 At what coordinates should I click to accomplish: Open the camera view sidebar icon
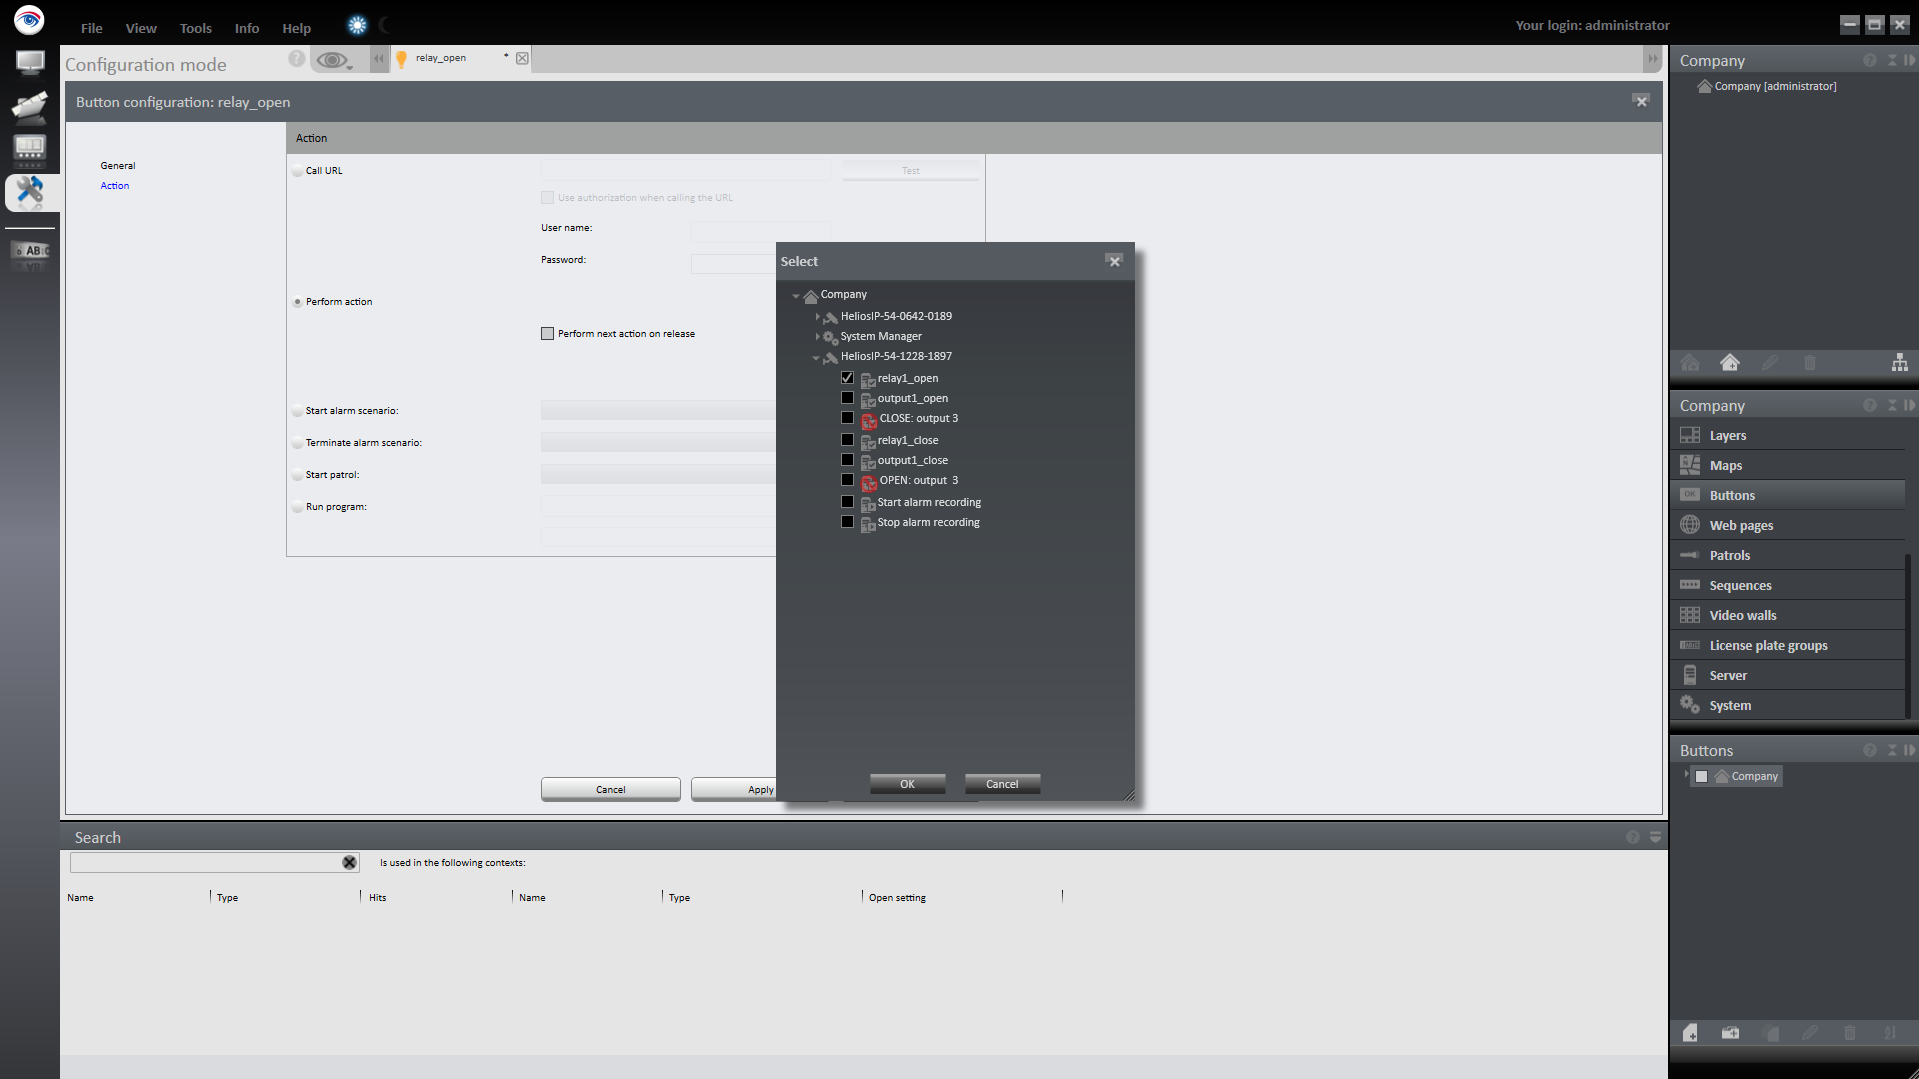(29, 106)
